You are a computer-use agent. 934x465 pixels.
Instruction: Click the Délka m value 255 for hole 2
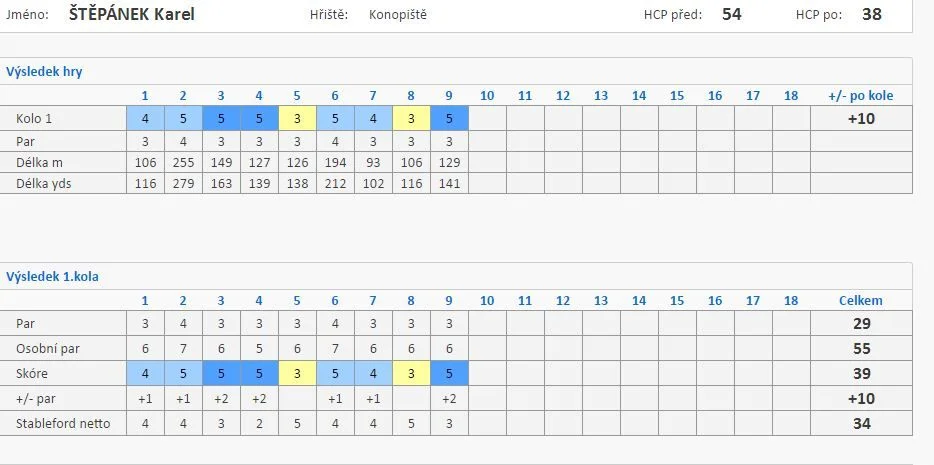point(183,163)
